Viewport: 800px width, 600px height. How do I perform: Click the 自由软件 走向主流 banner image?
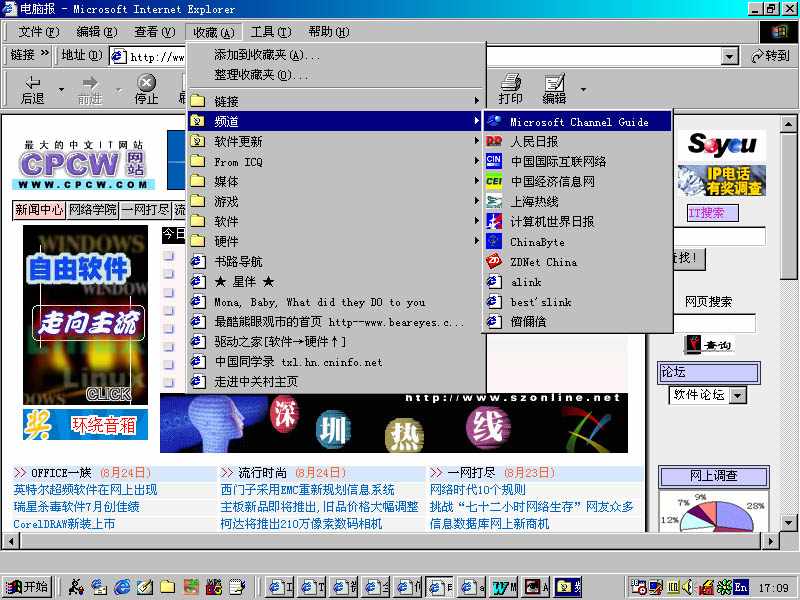tap(85, 315)
